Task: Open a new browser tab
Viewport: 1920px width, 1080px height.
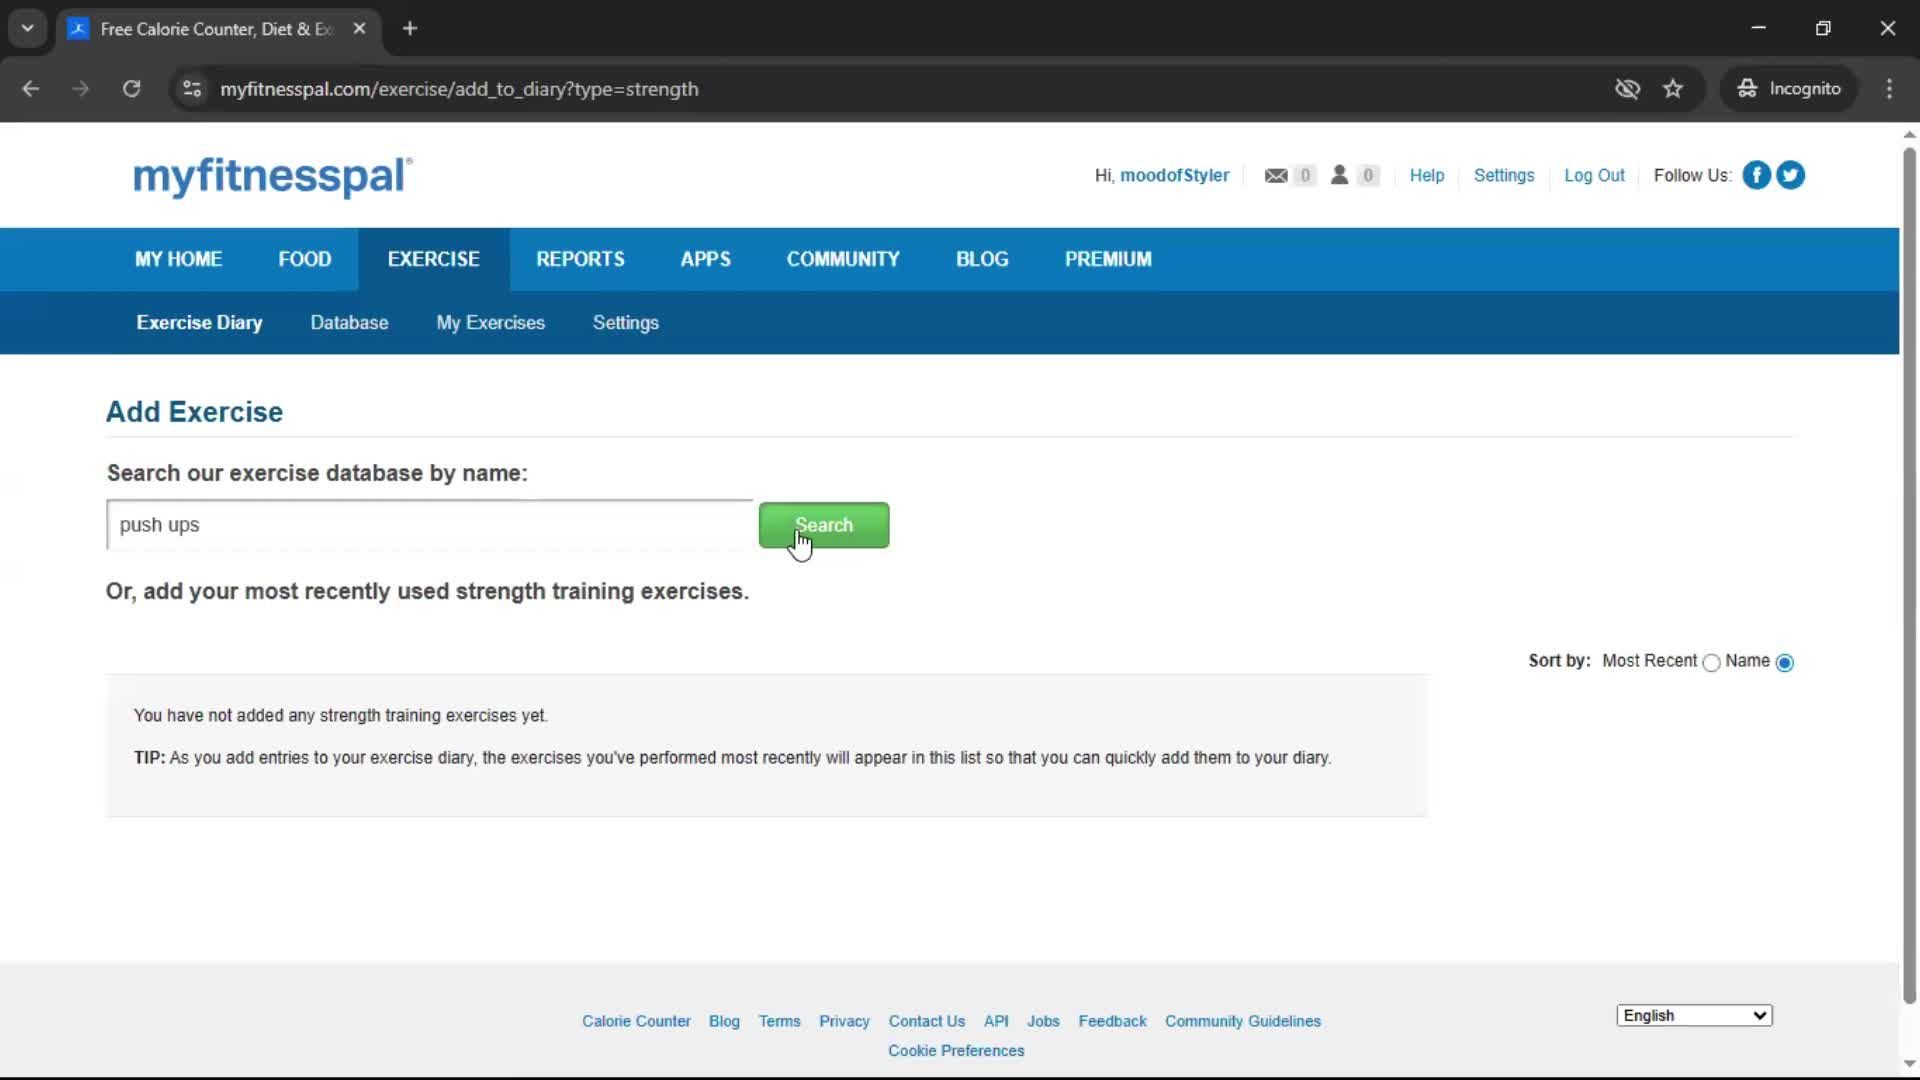Action: pyautogui.click(x=410, y=29)
